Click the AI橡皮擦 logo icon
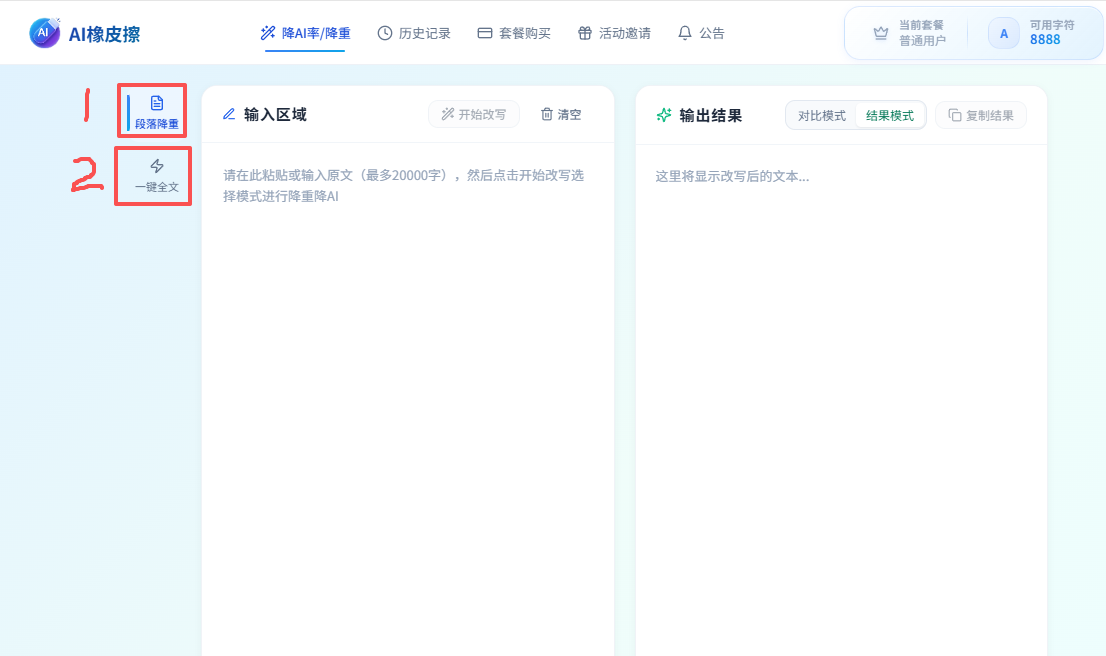1106x656 pixels. point(44,33)
